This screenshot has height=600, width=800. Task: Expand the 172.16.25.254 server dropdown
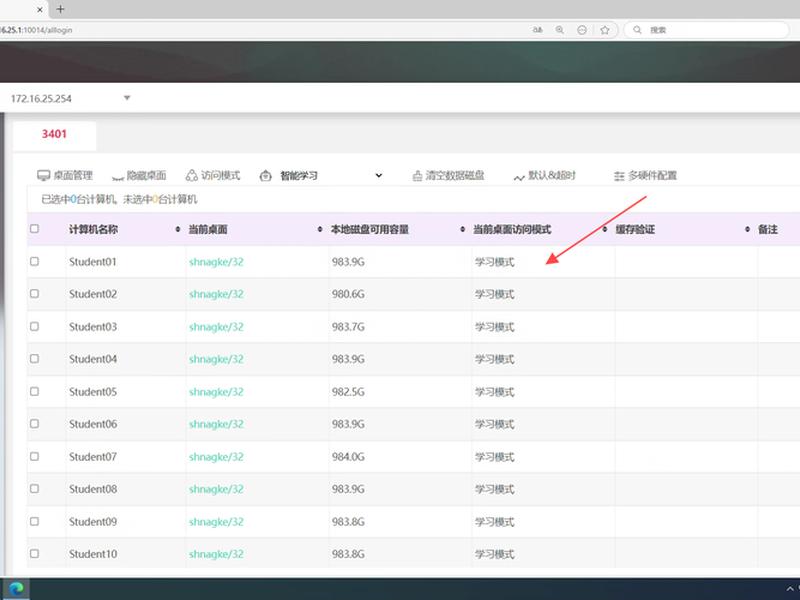pos(127,98)
